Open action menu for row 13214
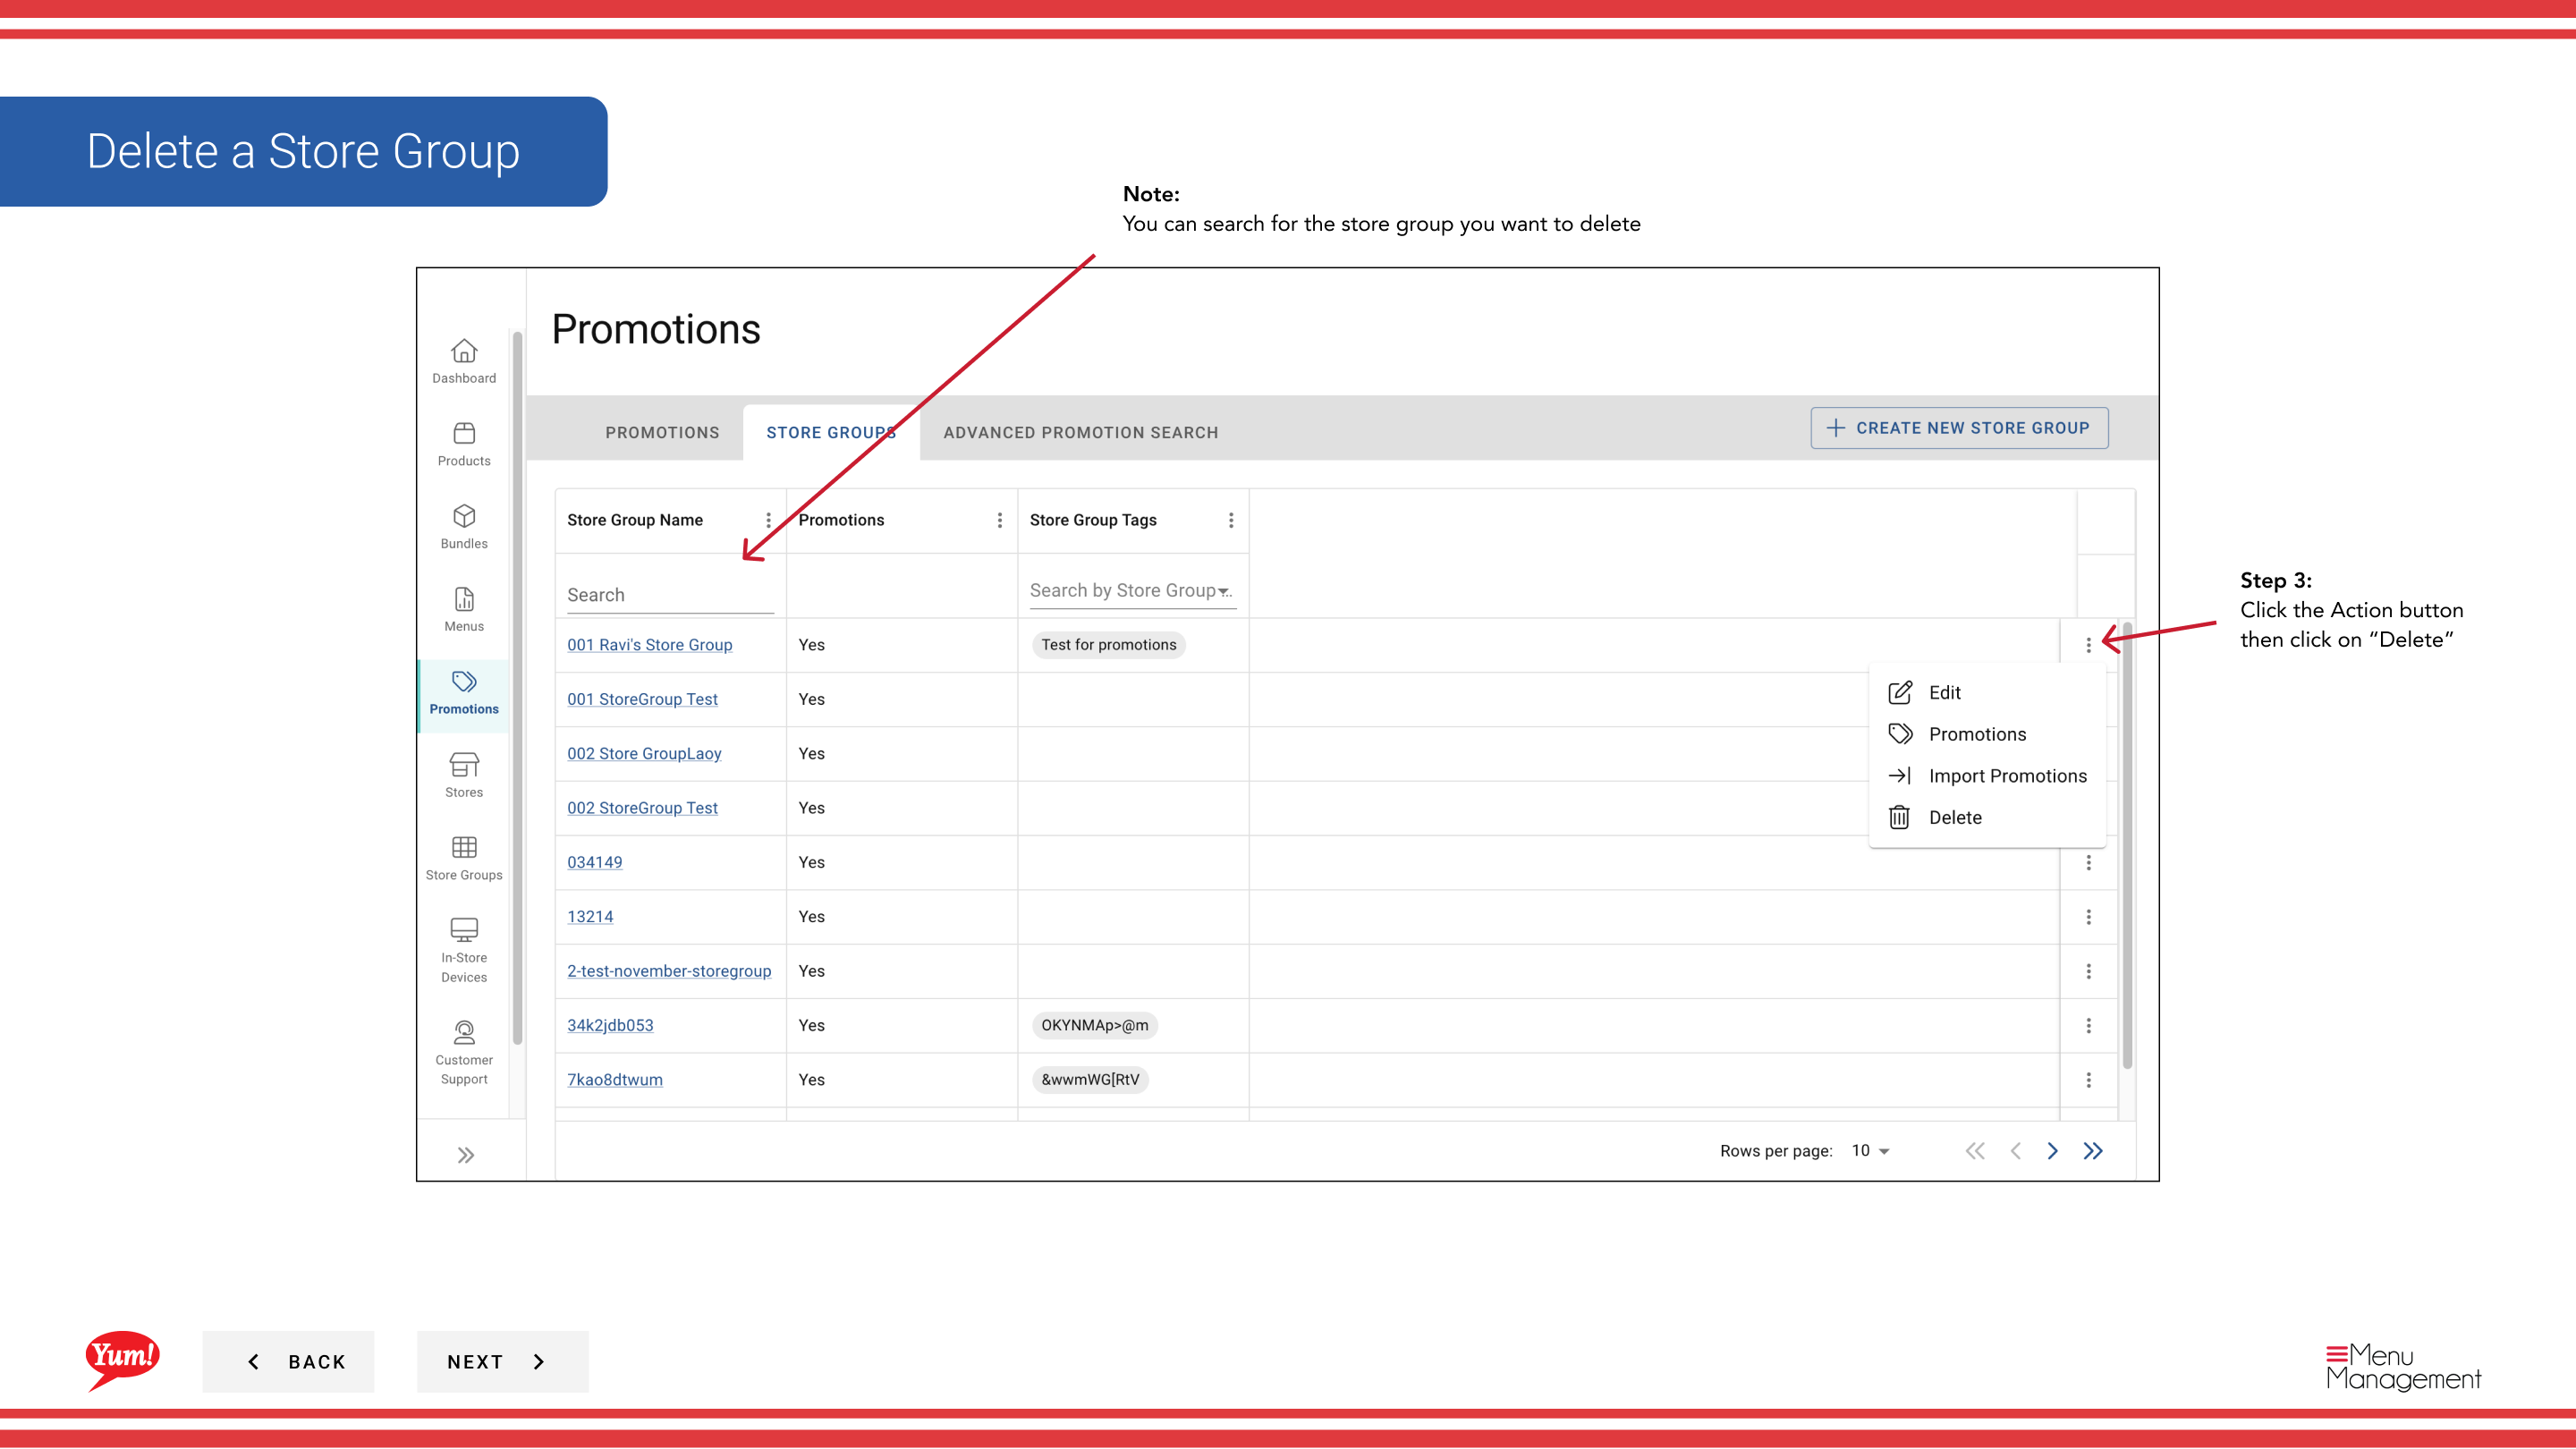The width and height of the screenshot is (2576, 1449). tap(2088, 917)
